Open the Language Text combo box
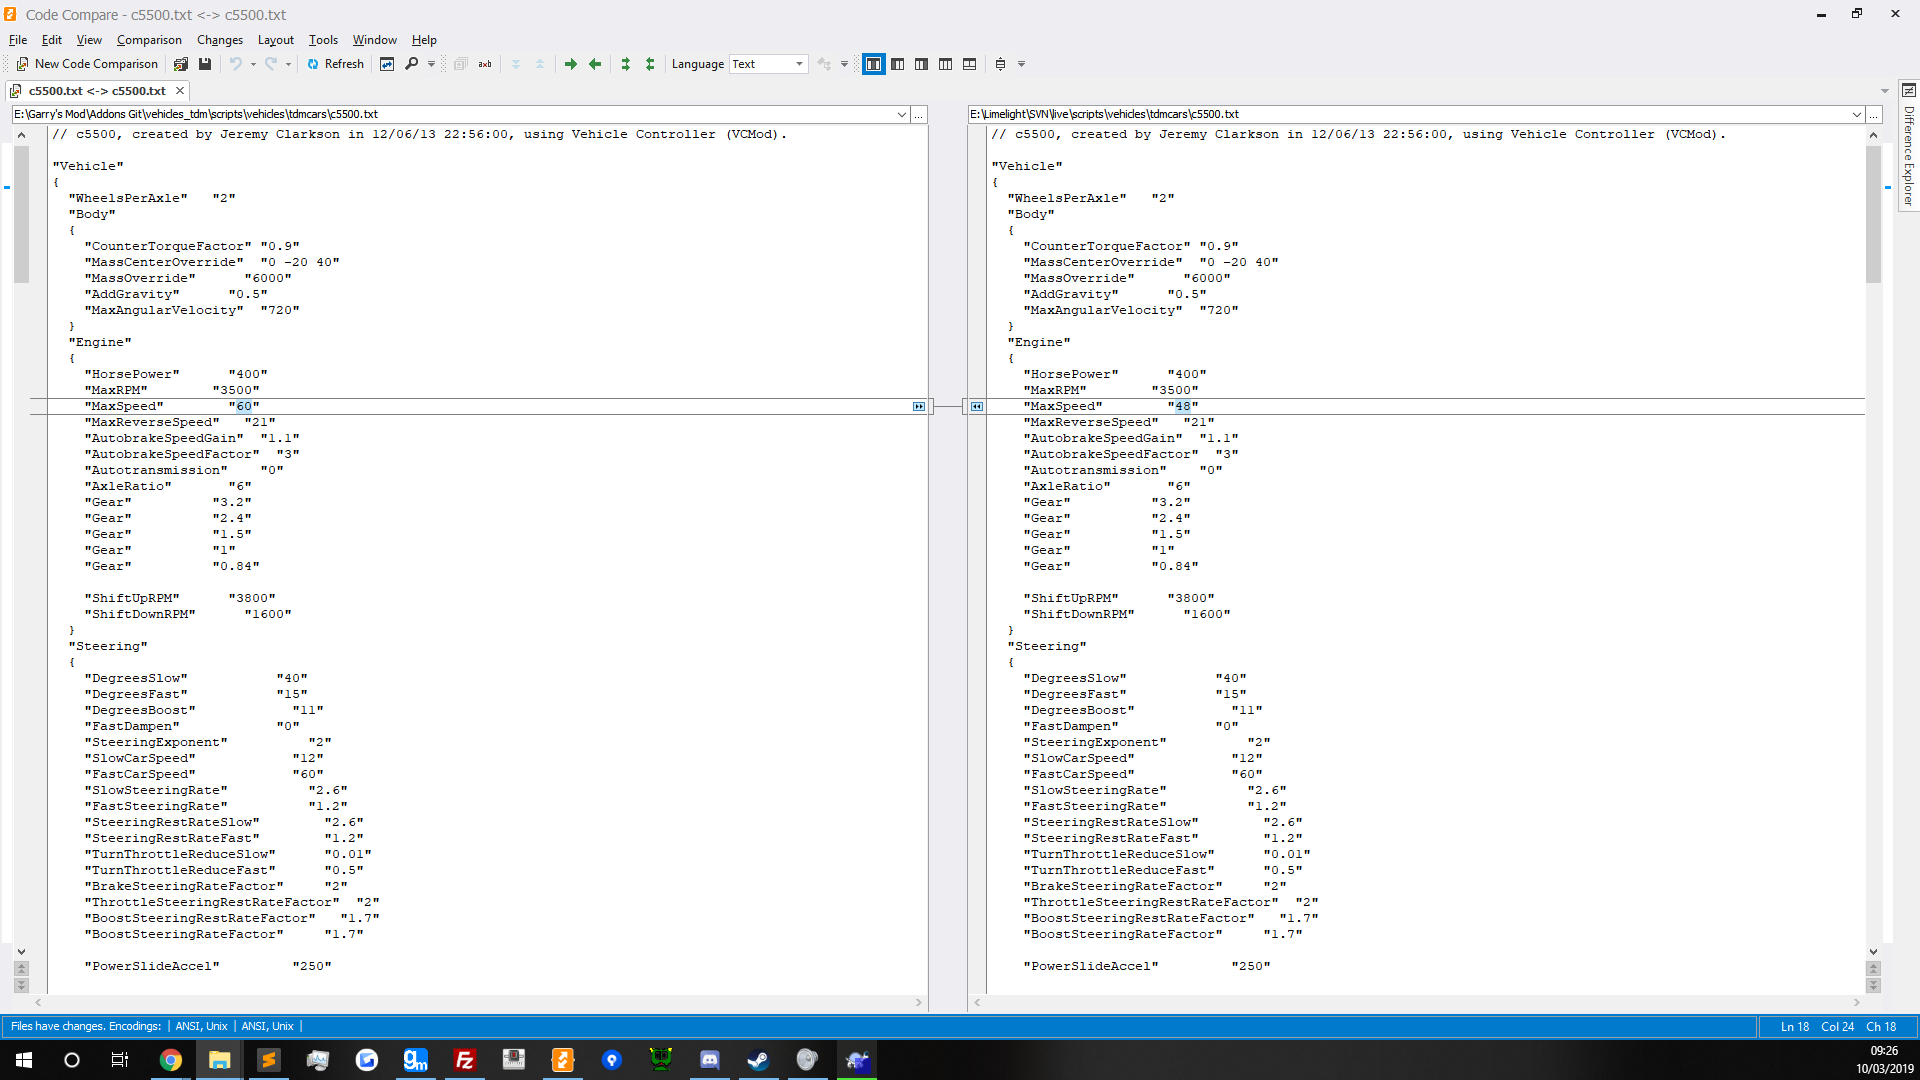Image resolution: width=1920 pixels, height=1080 pixels. pyautogui.click(x=768, y=64)
